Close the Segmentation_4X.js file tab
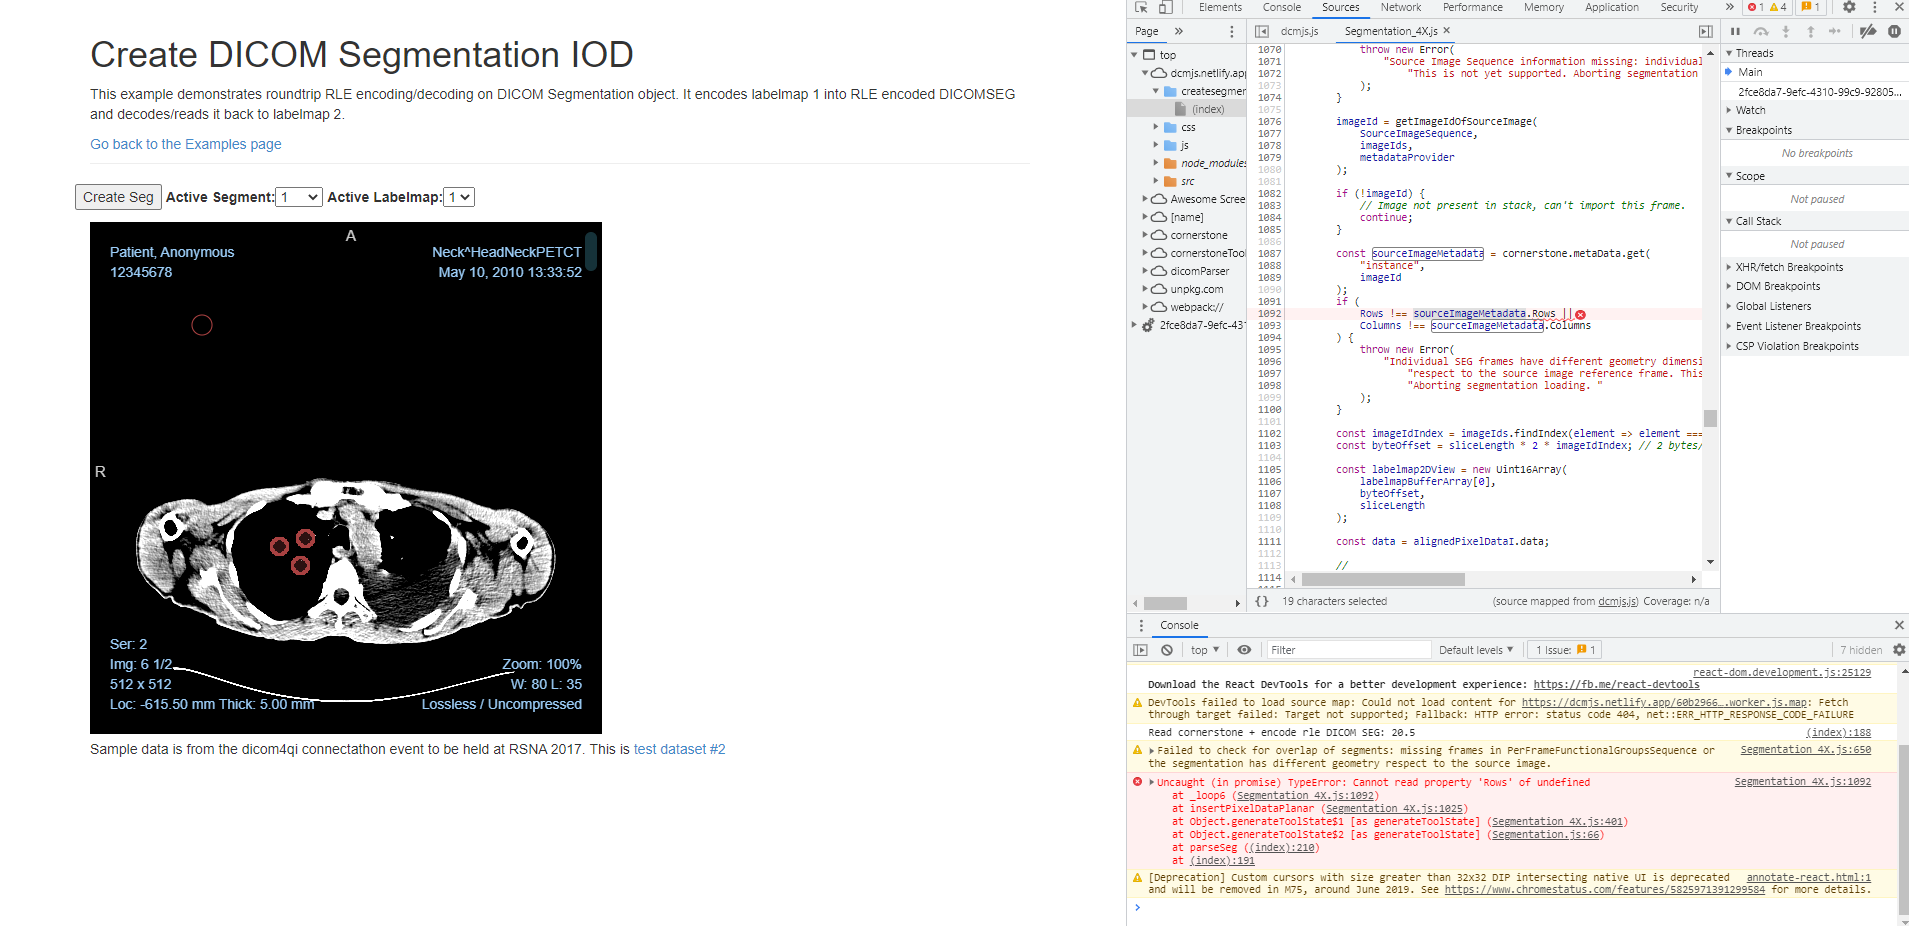The image size is (1909, 926). pyautogui.click(x=1447, y=31)
